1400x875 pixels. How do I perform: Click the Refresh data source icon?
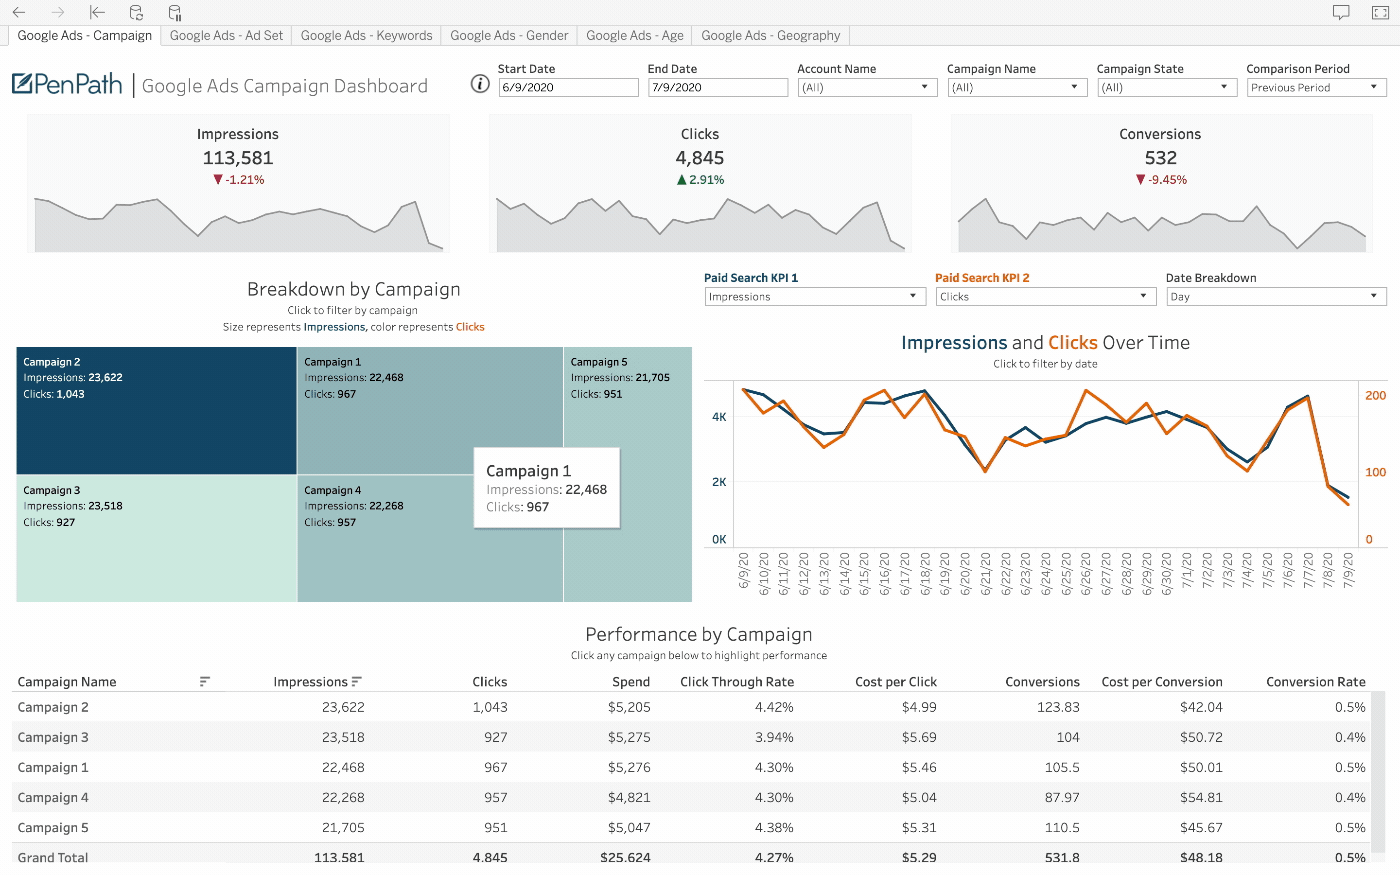[137, 13]
